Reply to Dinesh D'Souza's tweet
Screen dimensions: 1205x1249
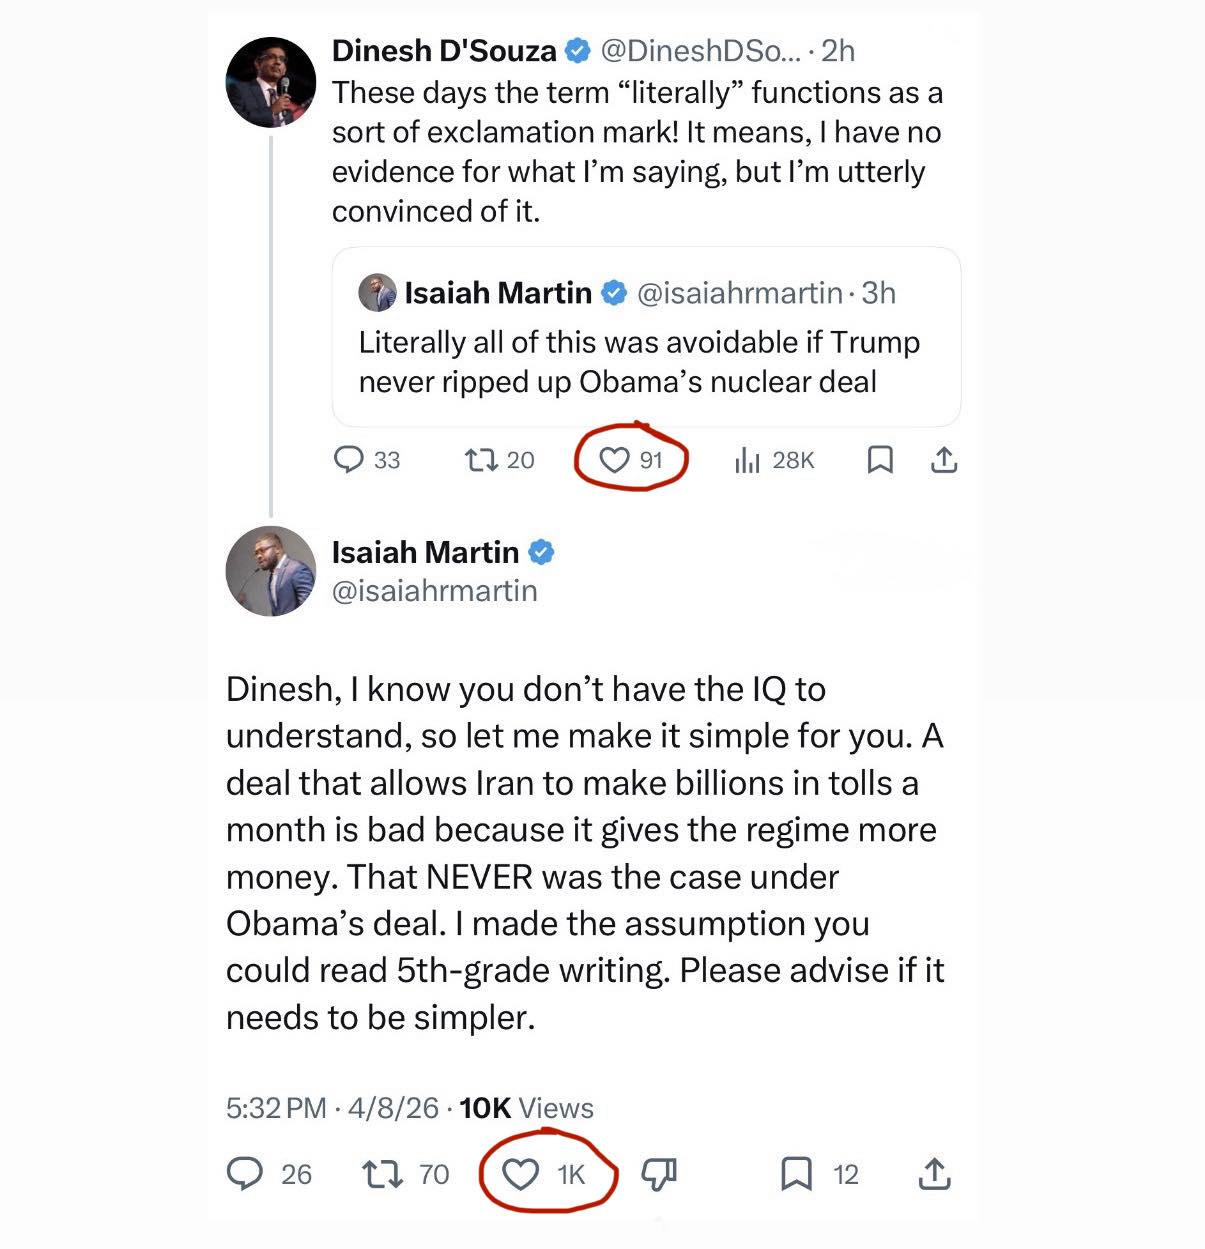(348, 460)
